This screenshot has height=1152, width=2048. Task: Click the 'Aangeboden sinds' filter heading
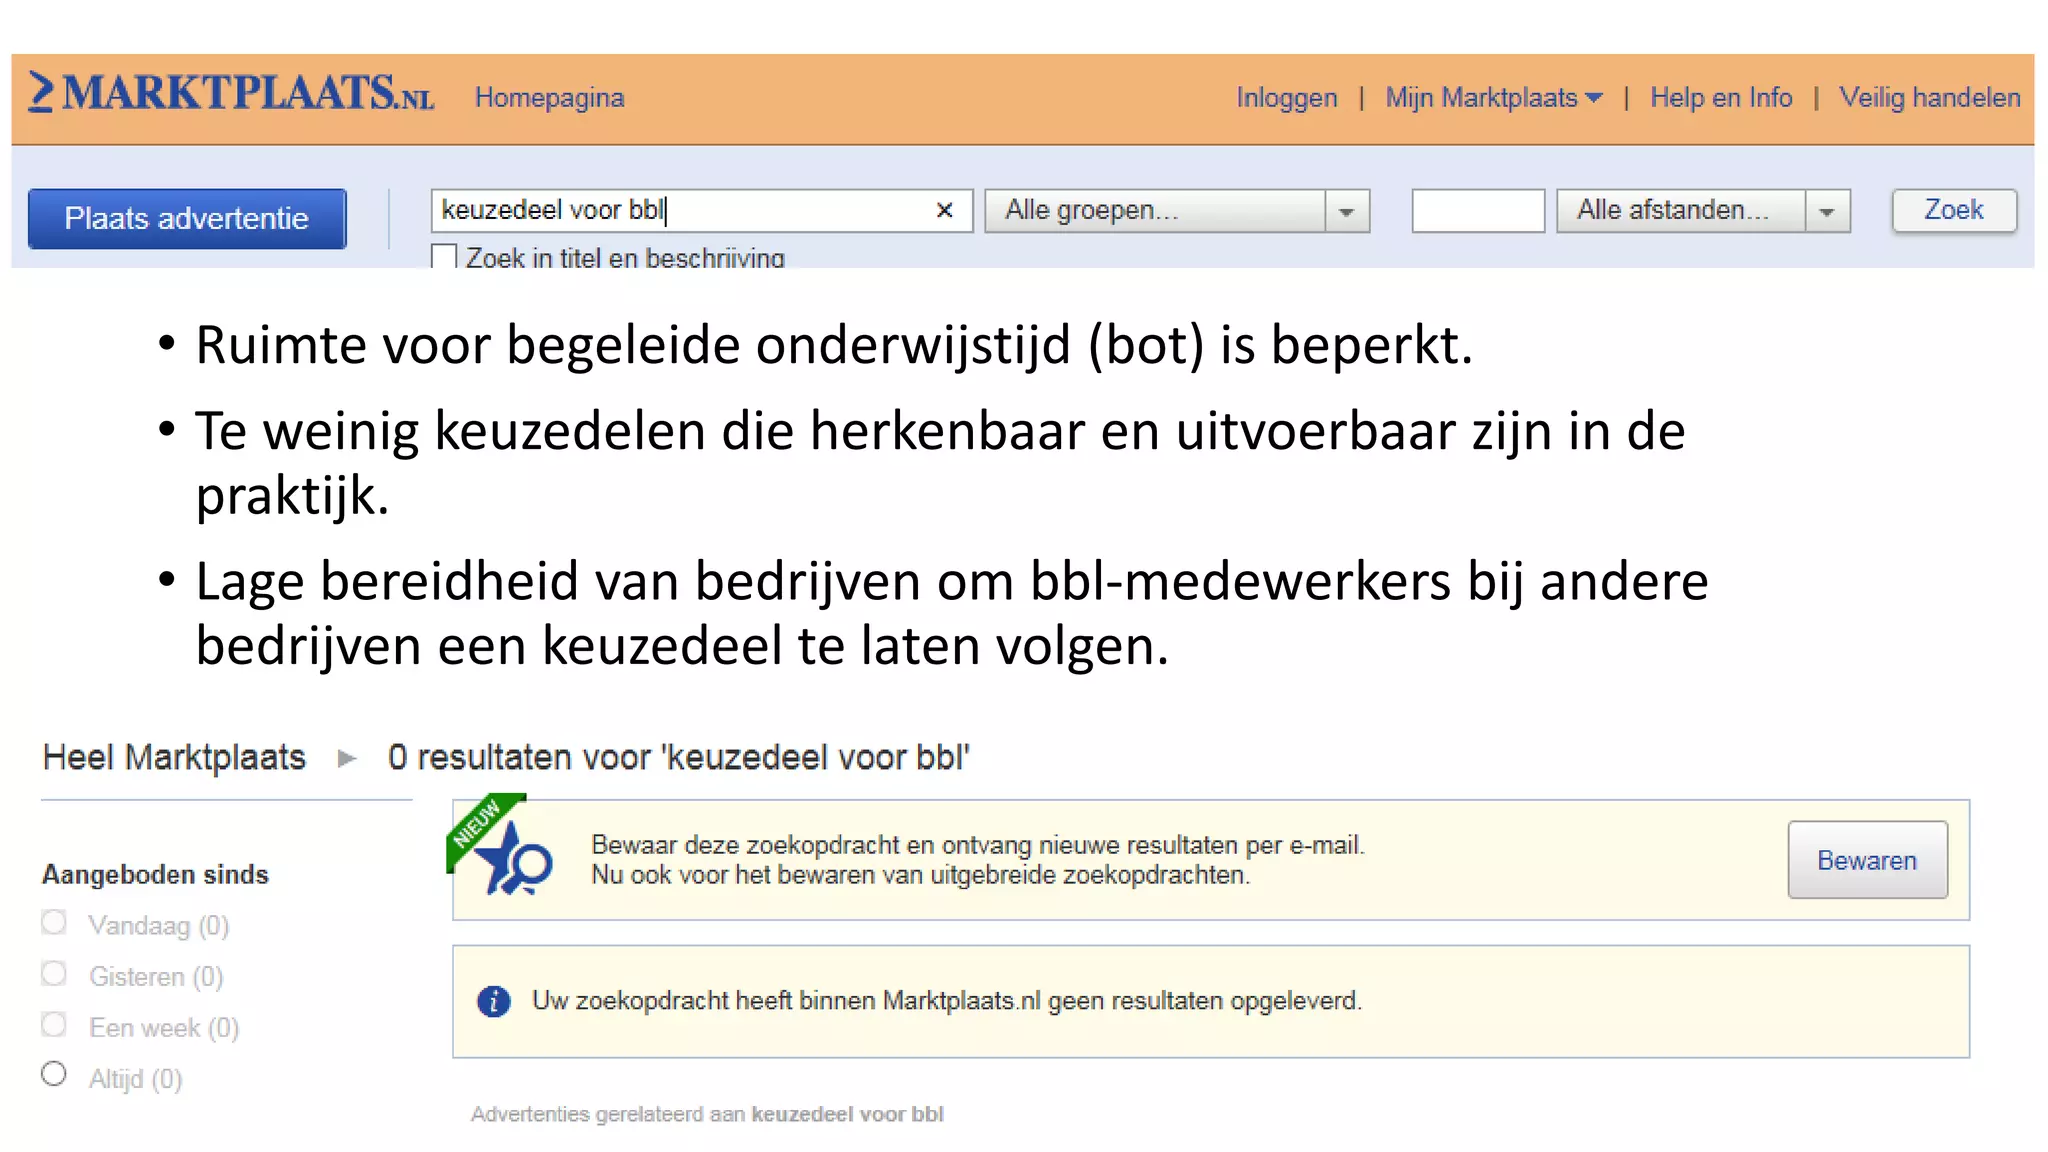tap(155, 875)
